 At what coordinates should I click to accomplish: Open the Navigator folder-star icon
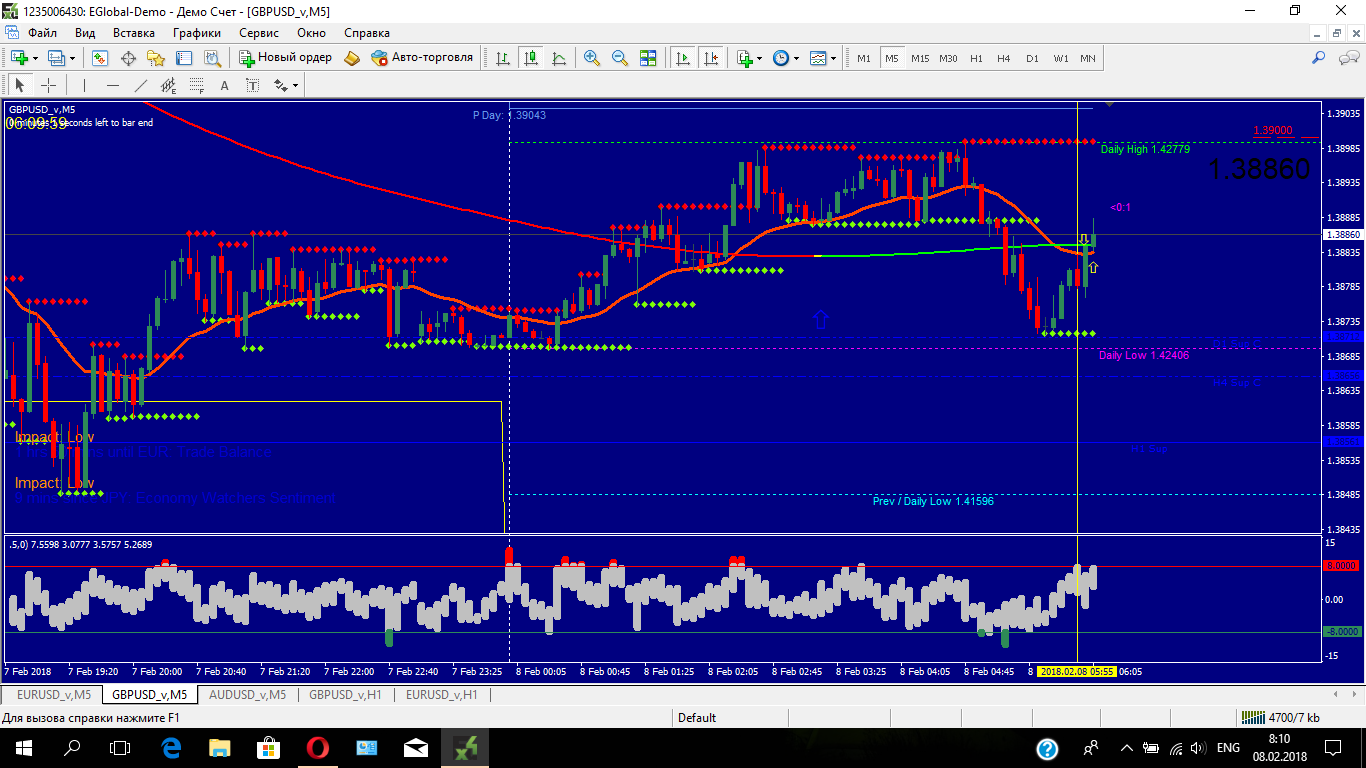pyautogui.click(x=156, y=58)
